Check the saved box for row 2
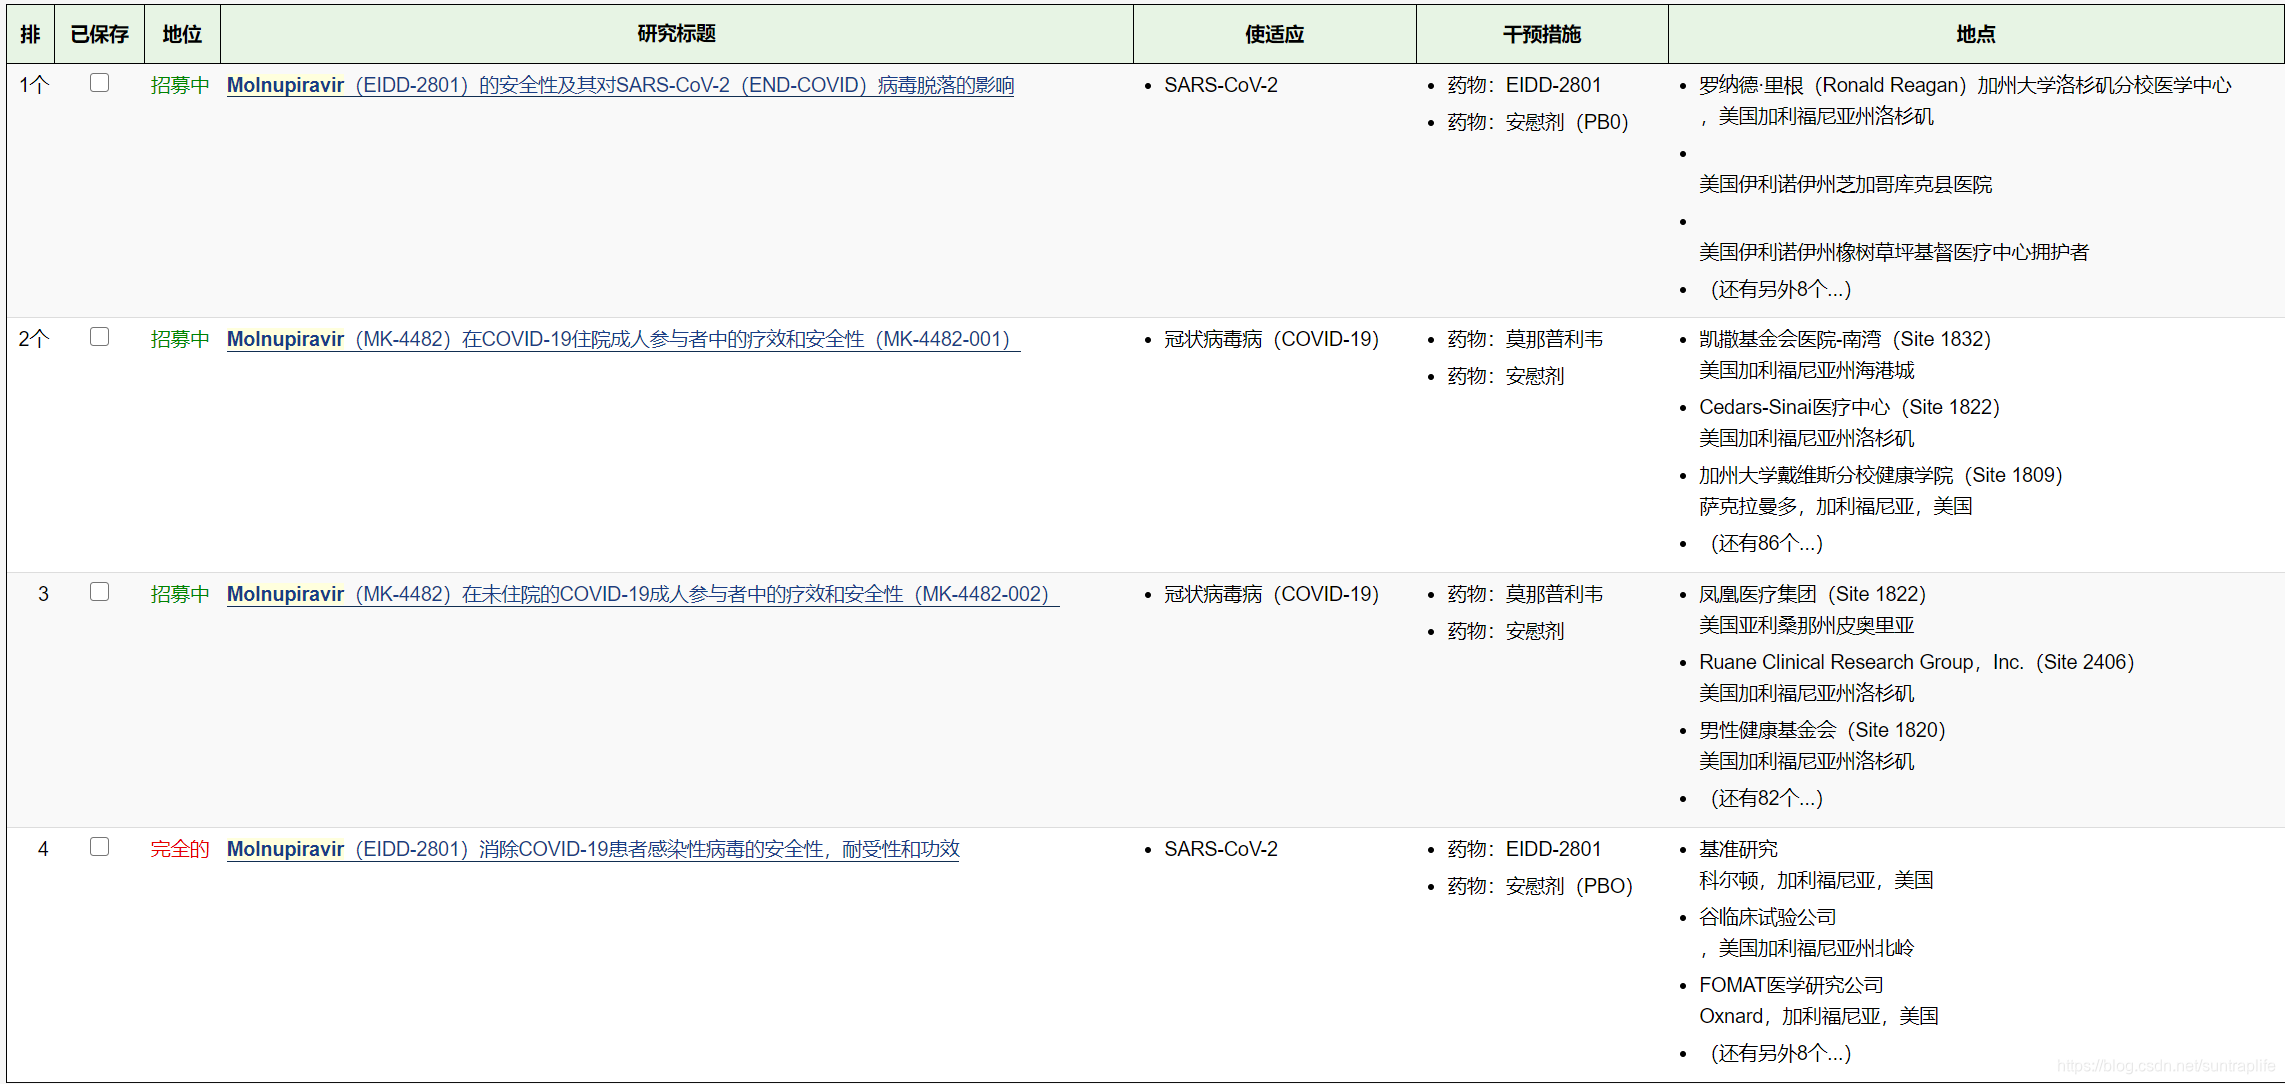This screenshot has height=1084, width=2285. coord(99,337)
